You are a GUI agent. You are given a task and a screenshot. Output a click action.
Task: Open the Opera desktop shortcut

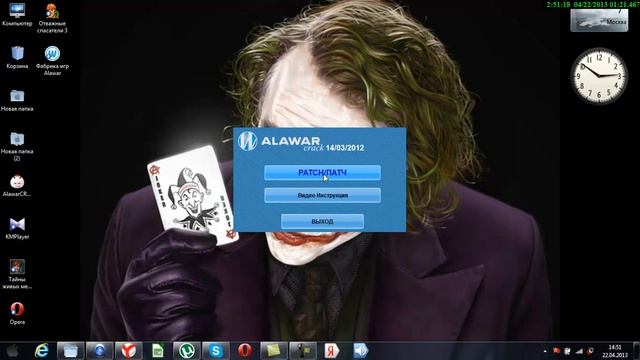tap(17, 313)
